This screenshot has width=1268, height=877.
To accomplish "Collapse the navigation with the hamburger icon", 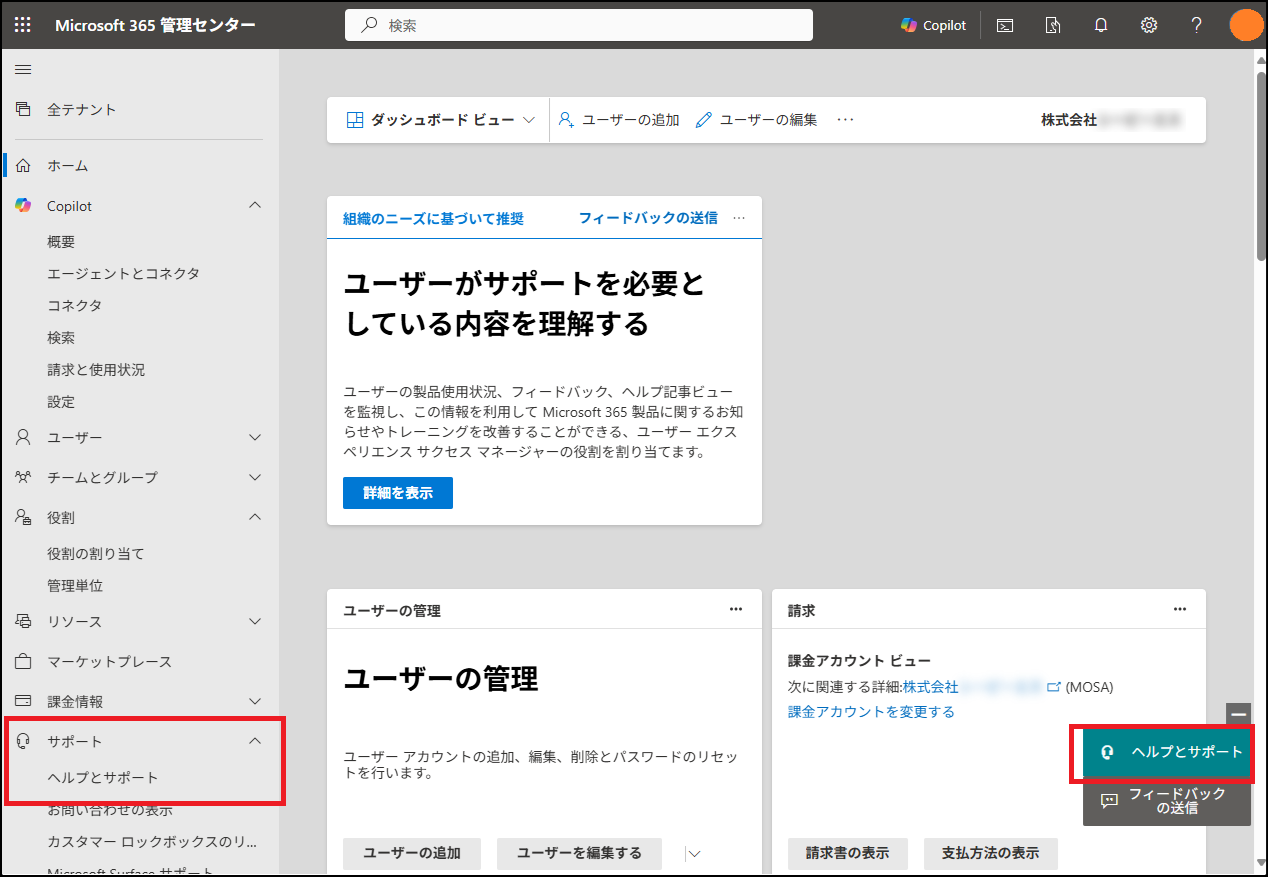I will (x=22, y=69).
